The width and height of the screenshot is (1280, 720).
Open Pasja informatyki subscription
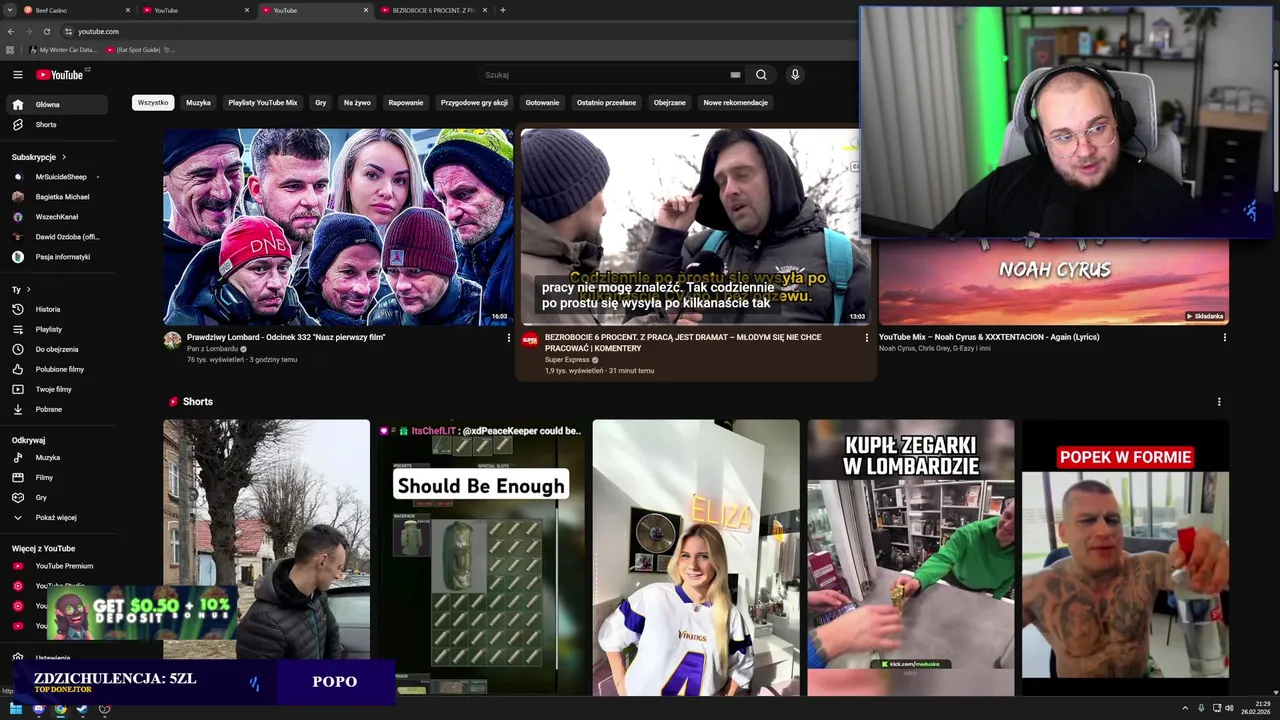(x=59, y=257)
